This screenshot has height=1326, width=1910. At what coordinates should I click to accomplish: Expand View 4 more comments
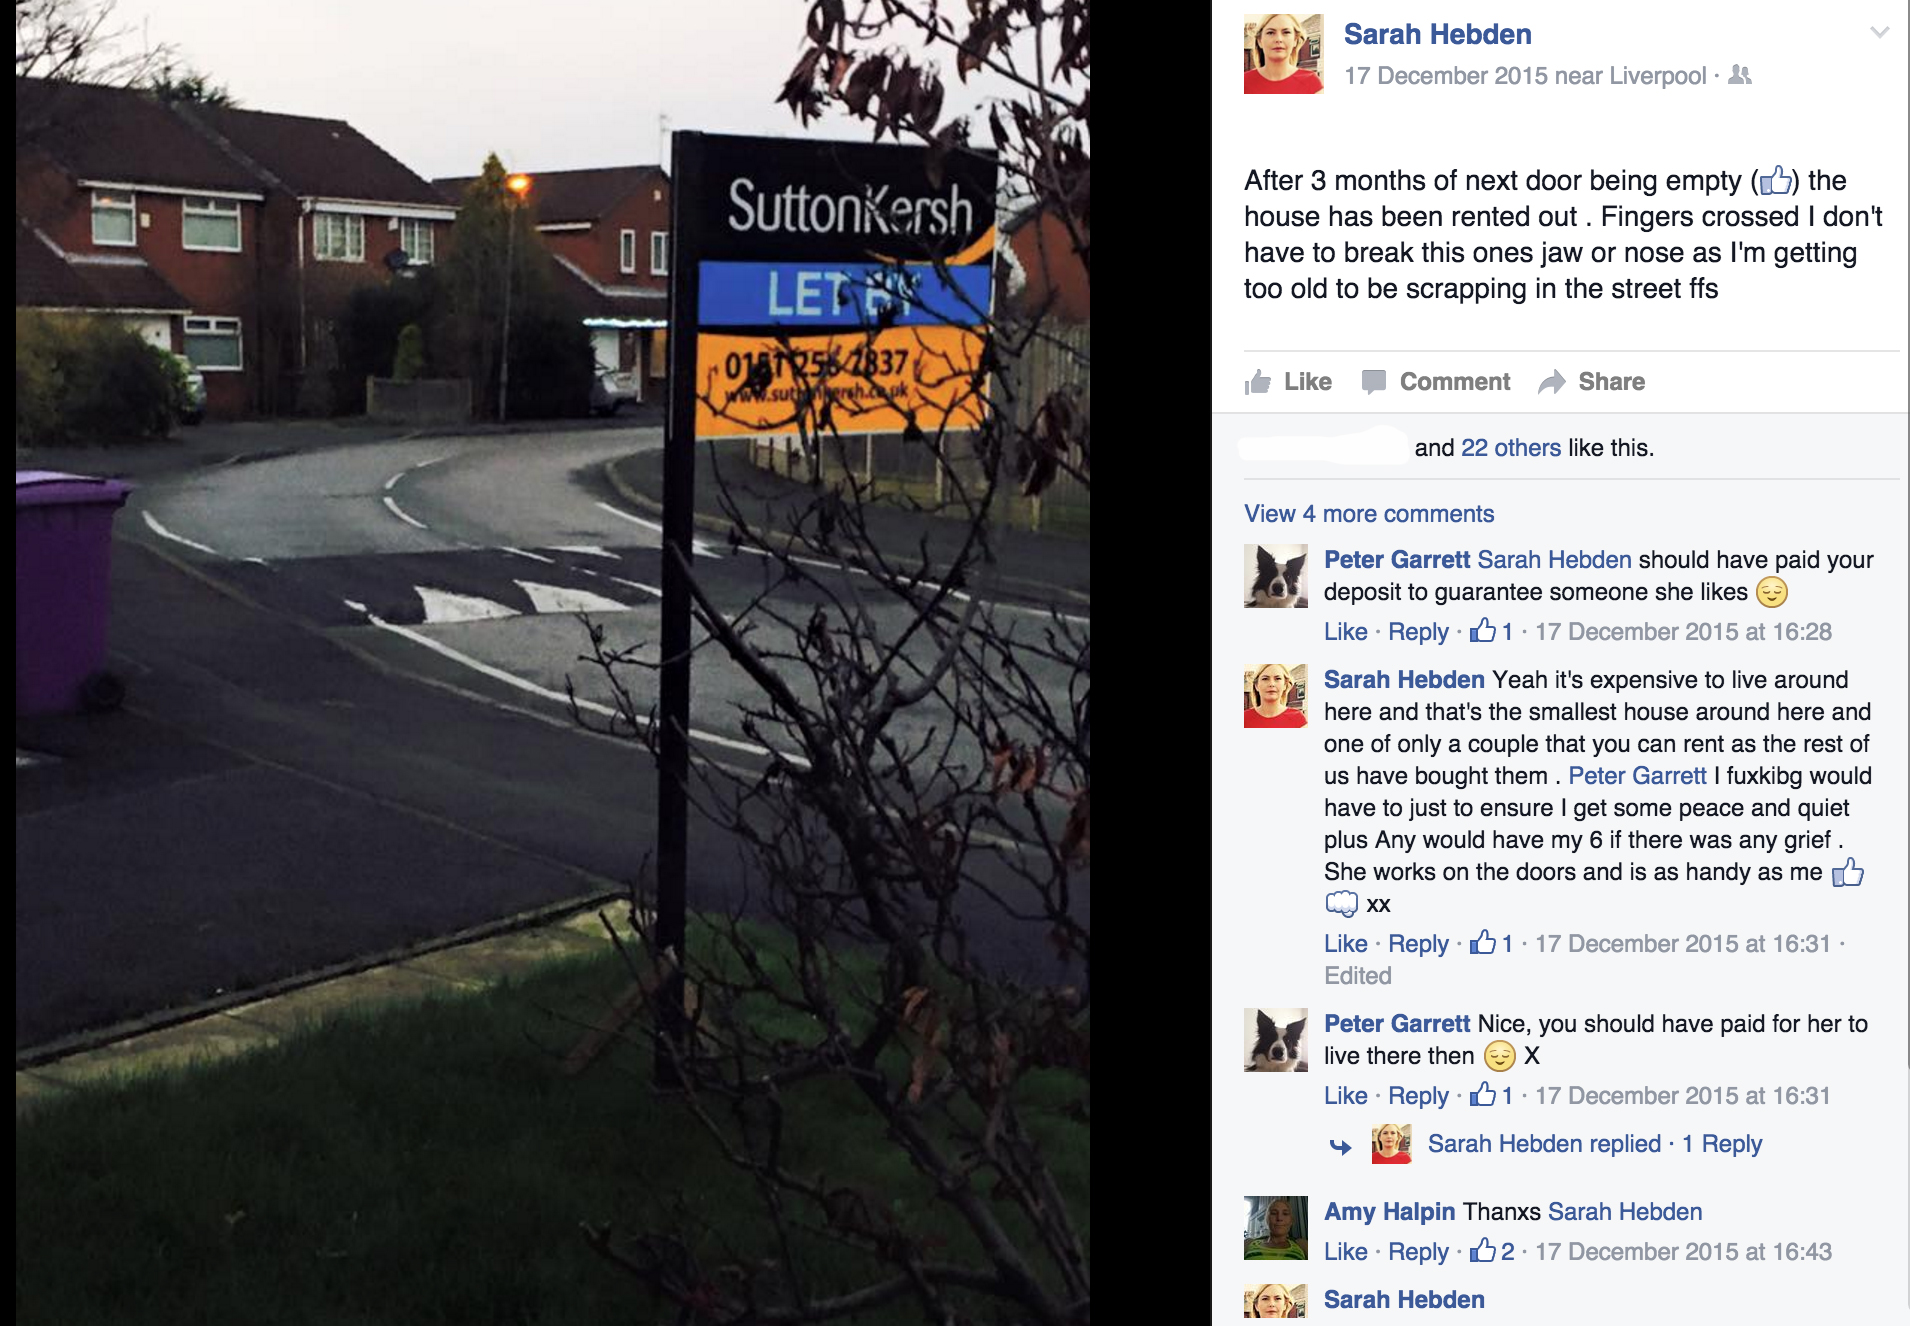(x=1369, y=514)
